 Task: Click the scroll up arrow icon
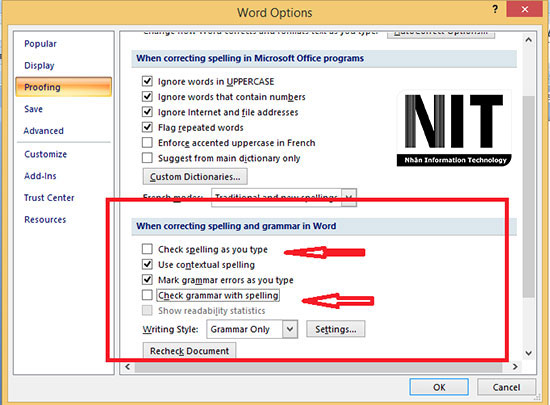click(529, 40)
